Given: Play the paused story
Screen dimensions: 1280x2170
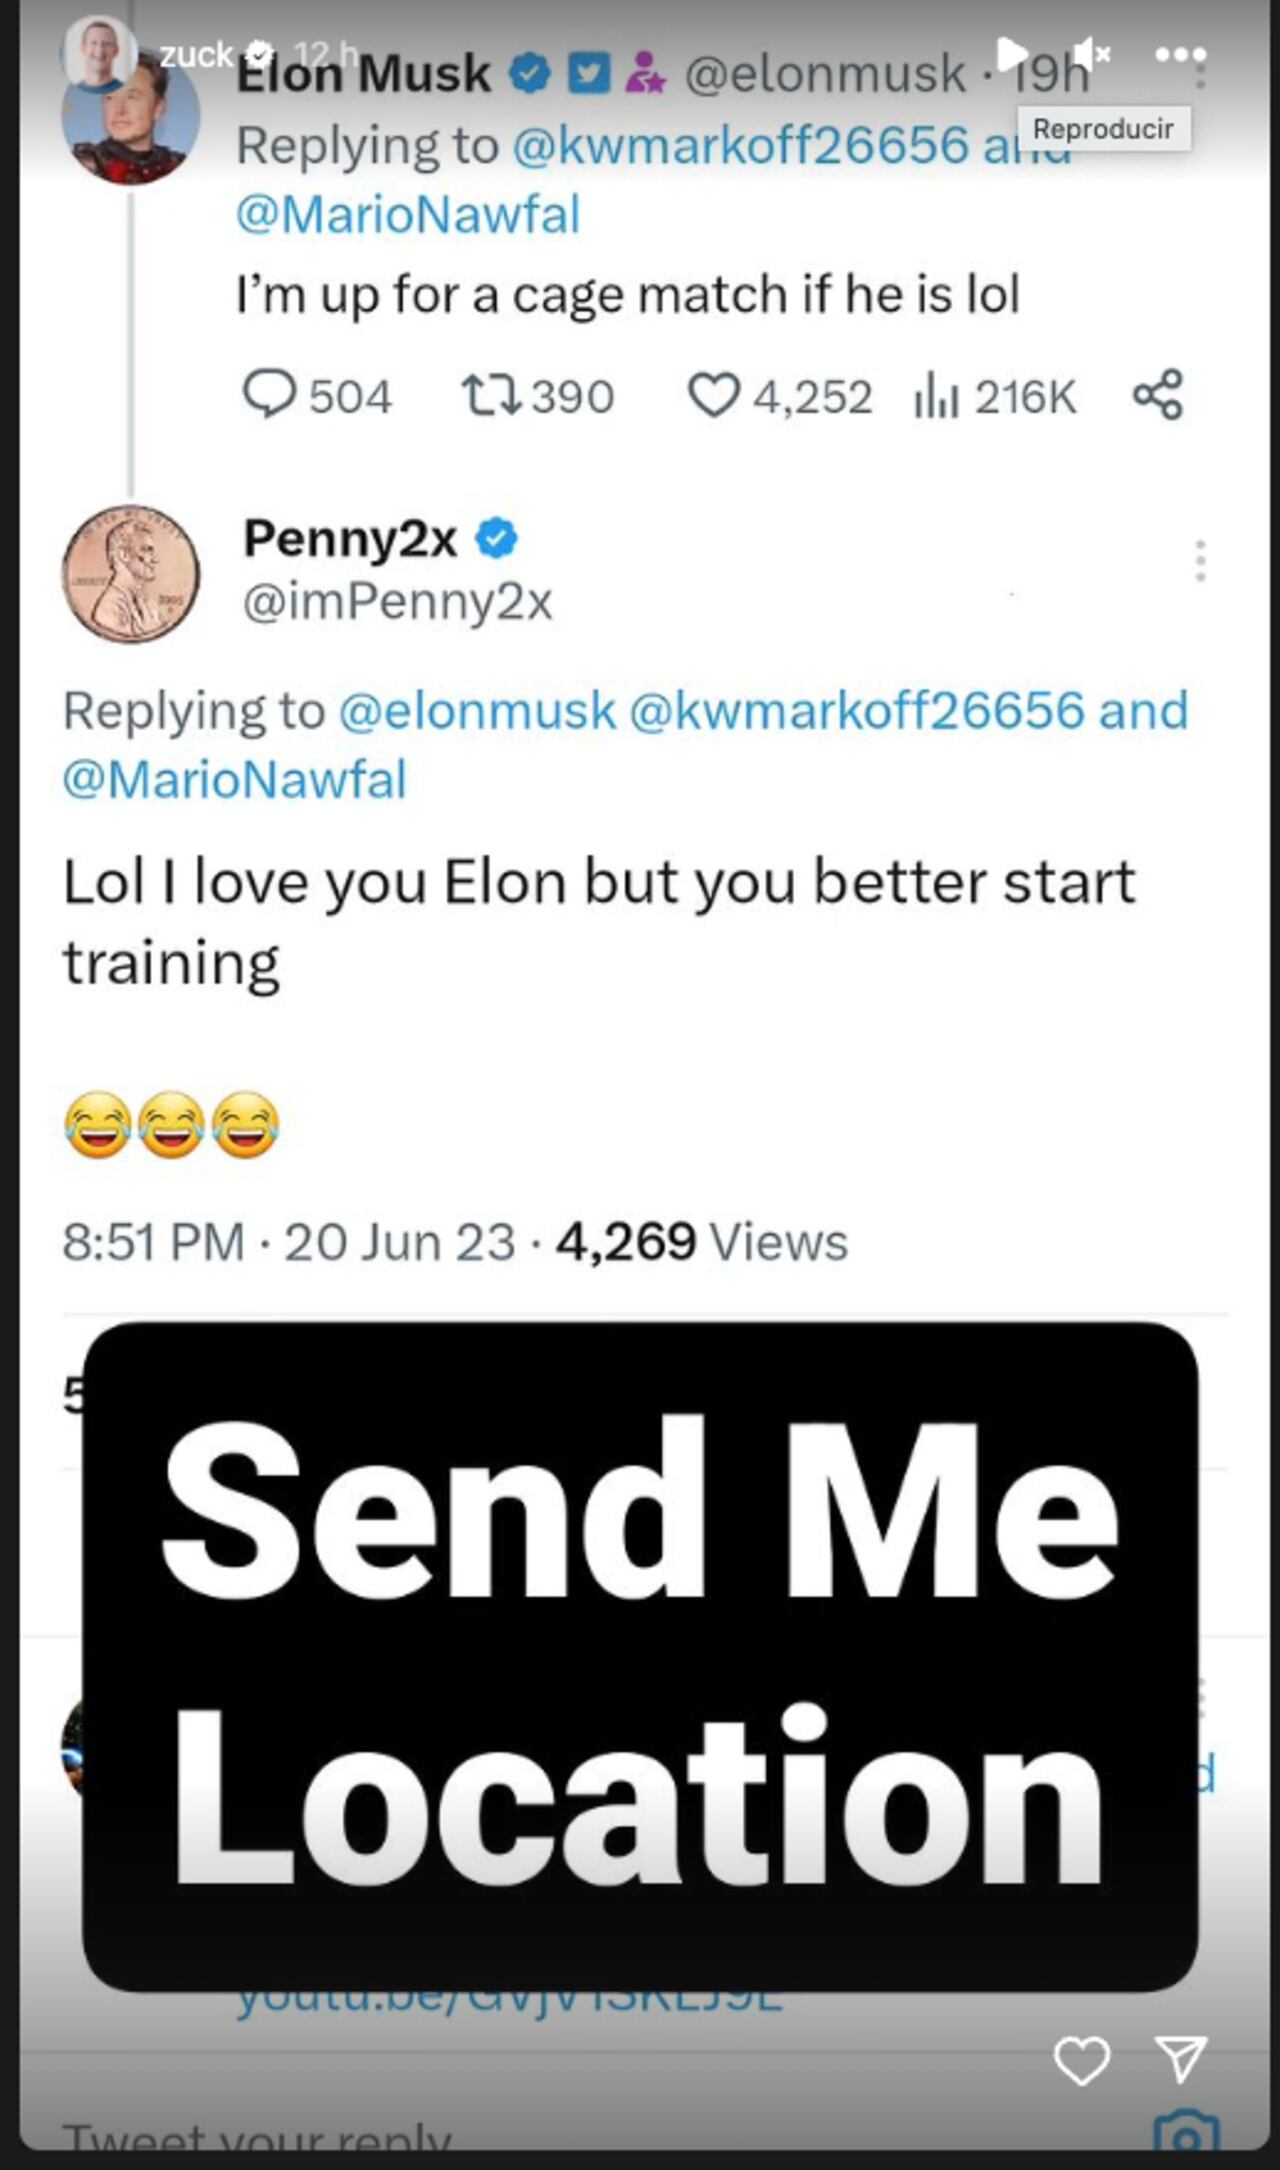Looking at the screenshot, I should [1011, 52].
